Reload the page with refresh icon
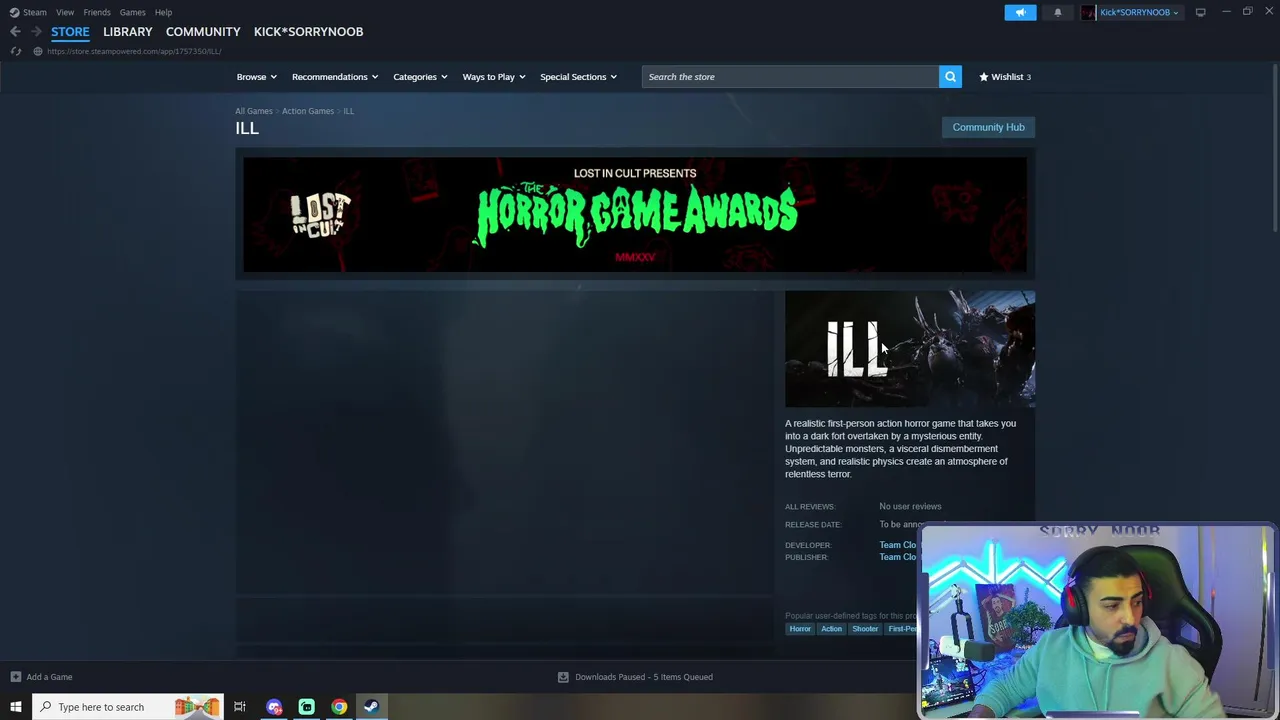Image resolution: width=1280 pixels, height=720 pixels. click(15, 51)
